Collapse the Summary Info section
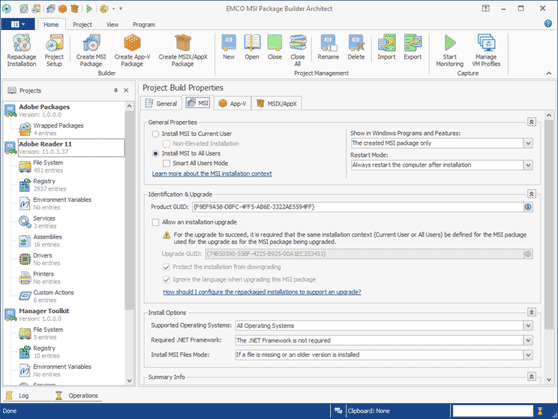The image size is (558, 419). click(531, 377)
